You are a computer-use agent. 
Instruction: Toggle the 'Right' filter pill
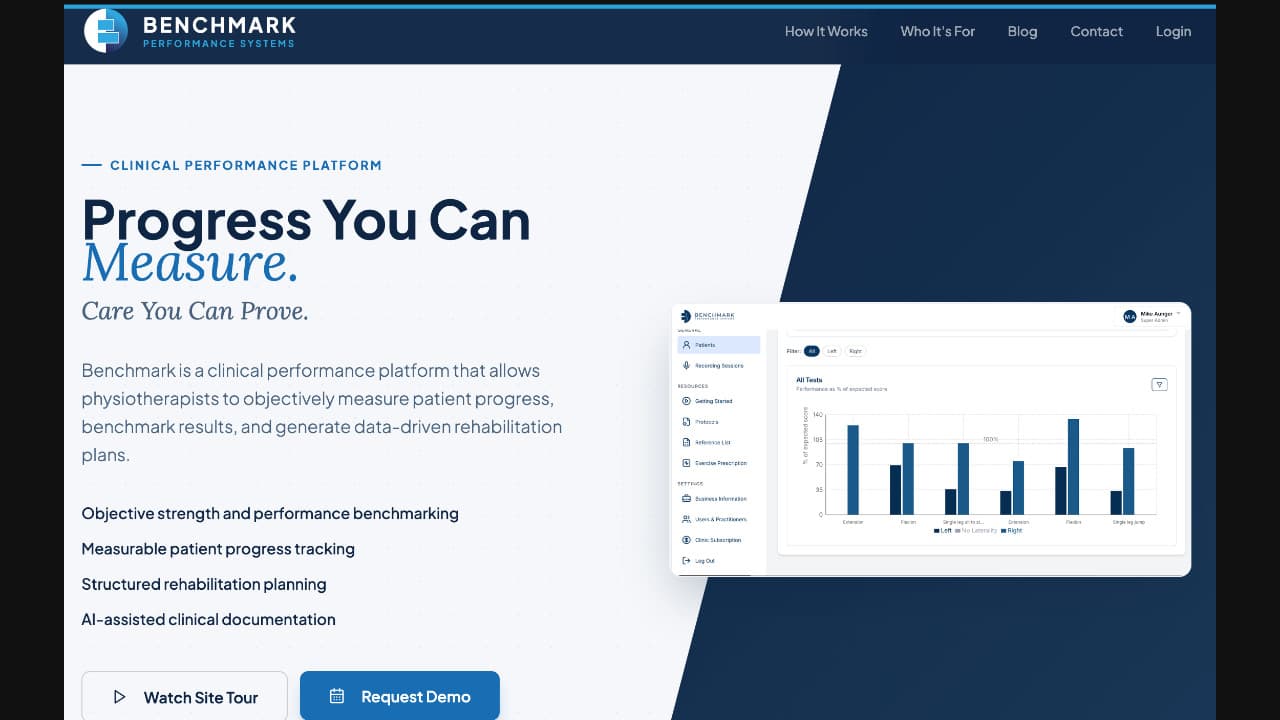pos(855,351)
